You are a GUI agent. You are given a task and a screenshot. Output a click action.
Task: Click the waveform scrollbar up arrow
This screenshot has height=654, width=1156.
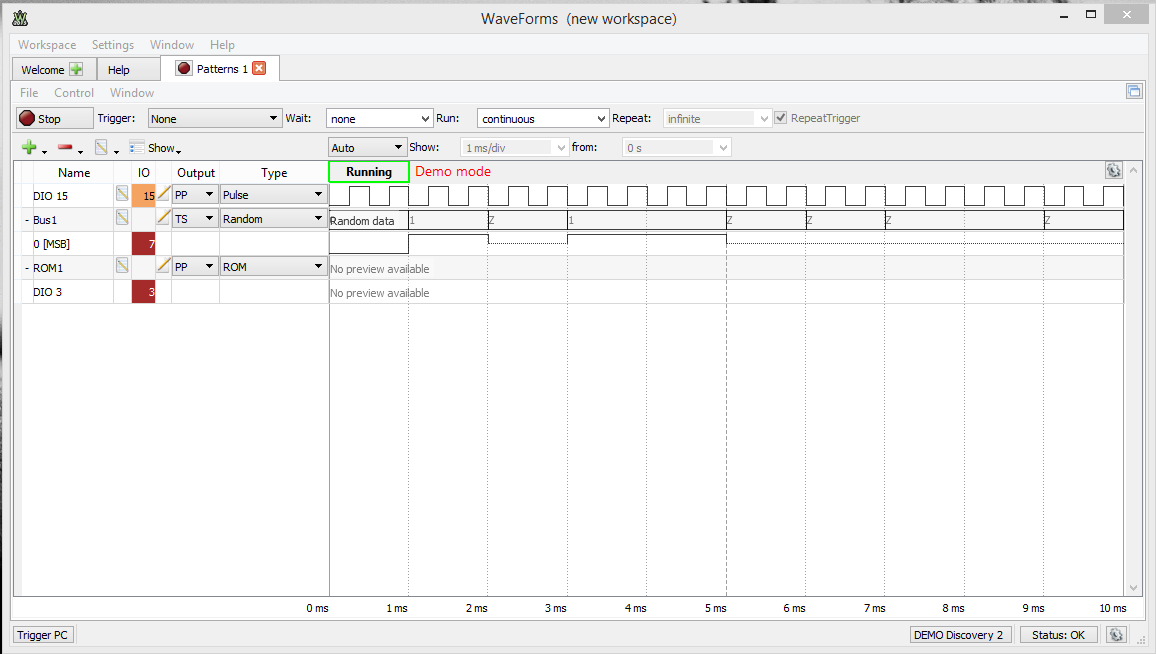(x=1133, y=170)
